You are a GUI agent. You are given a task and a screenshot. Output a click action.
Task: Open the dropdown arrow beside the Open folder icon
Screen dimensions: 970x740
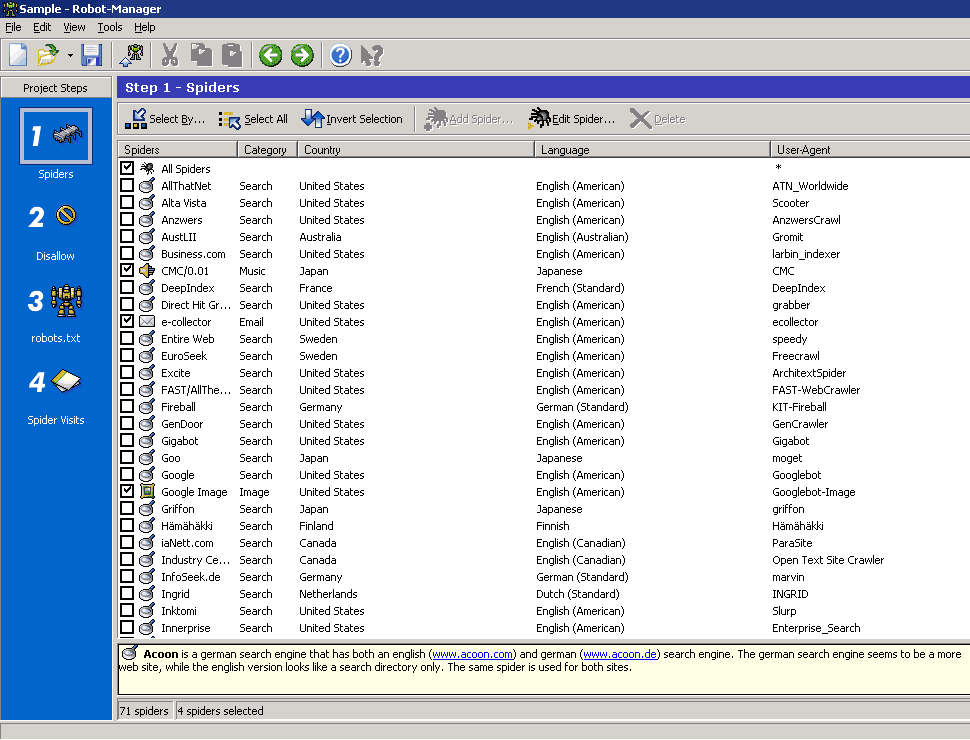coord(70,56)
